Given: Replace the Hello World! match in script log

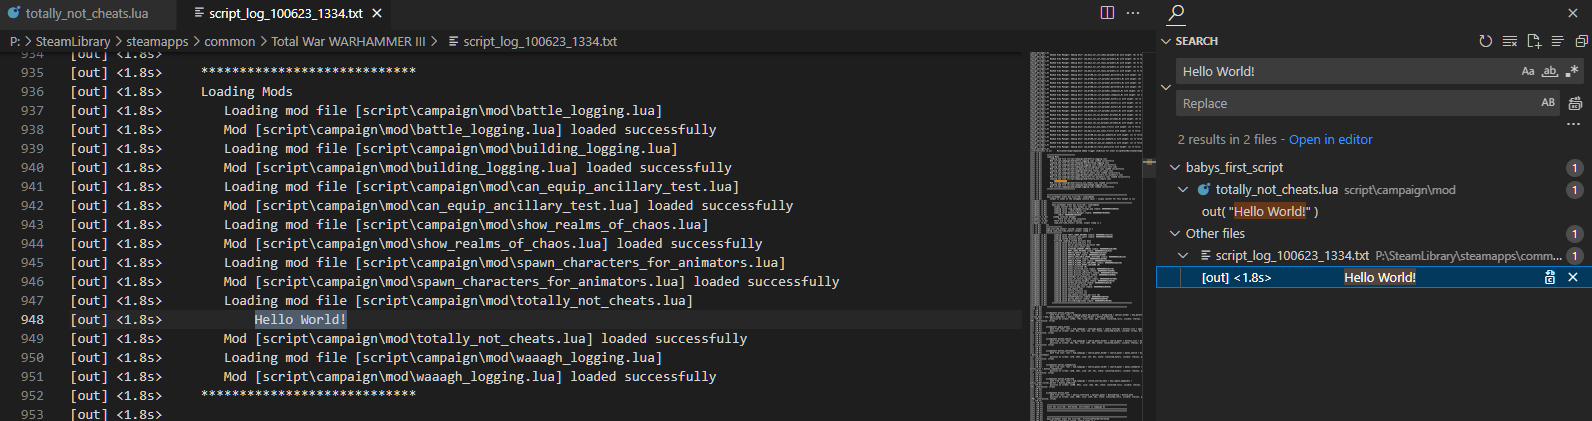Looking at the screenshot, I should click(x=1550, y=277).
